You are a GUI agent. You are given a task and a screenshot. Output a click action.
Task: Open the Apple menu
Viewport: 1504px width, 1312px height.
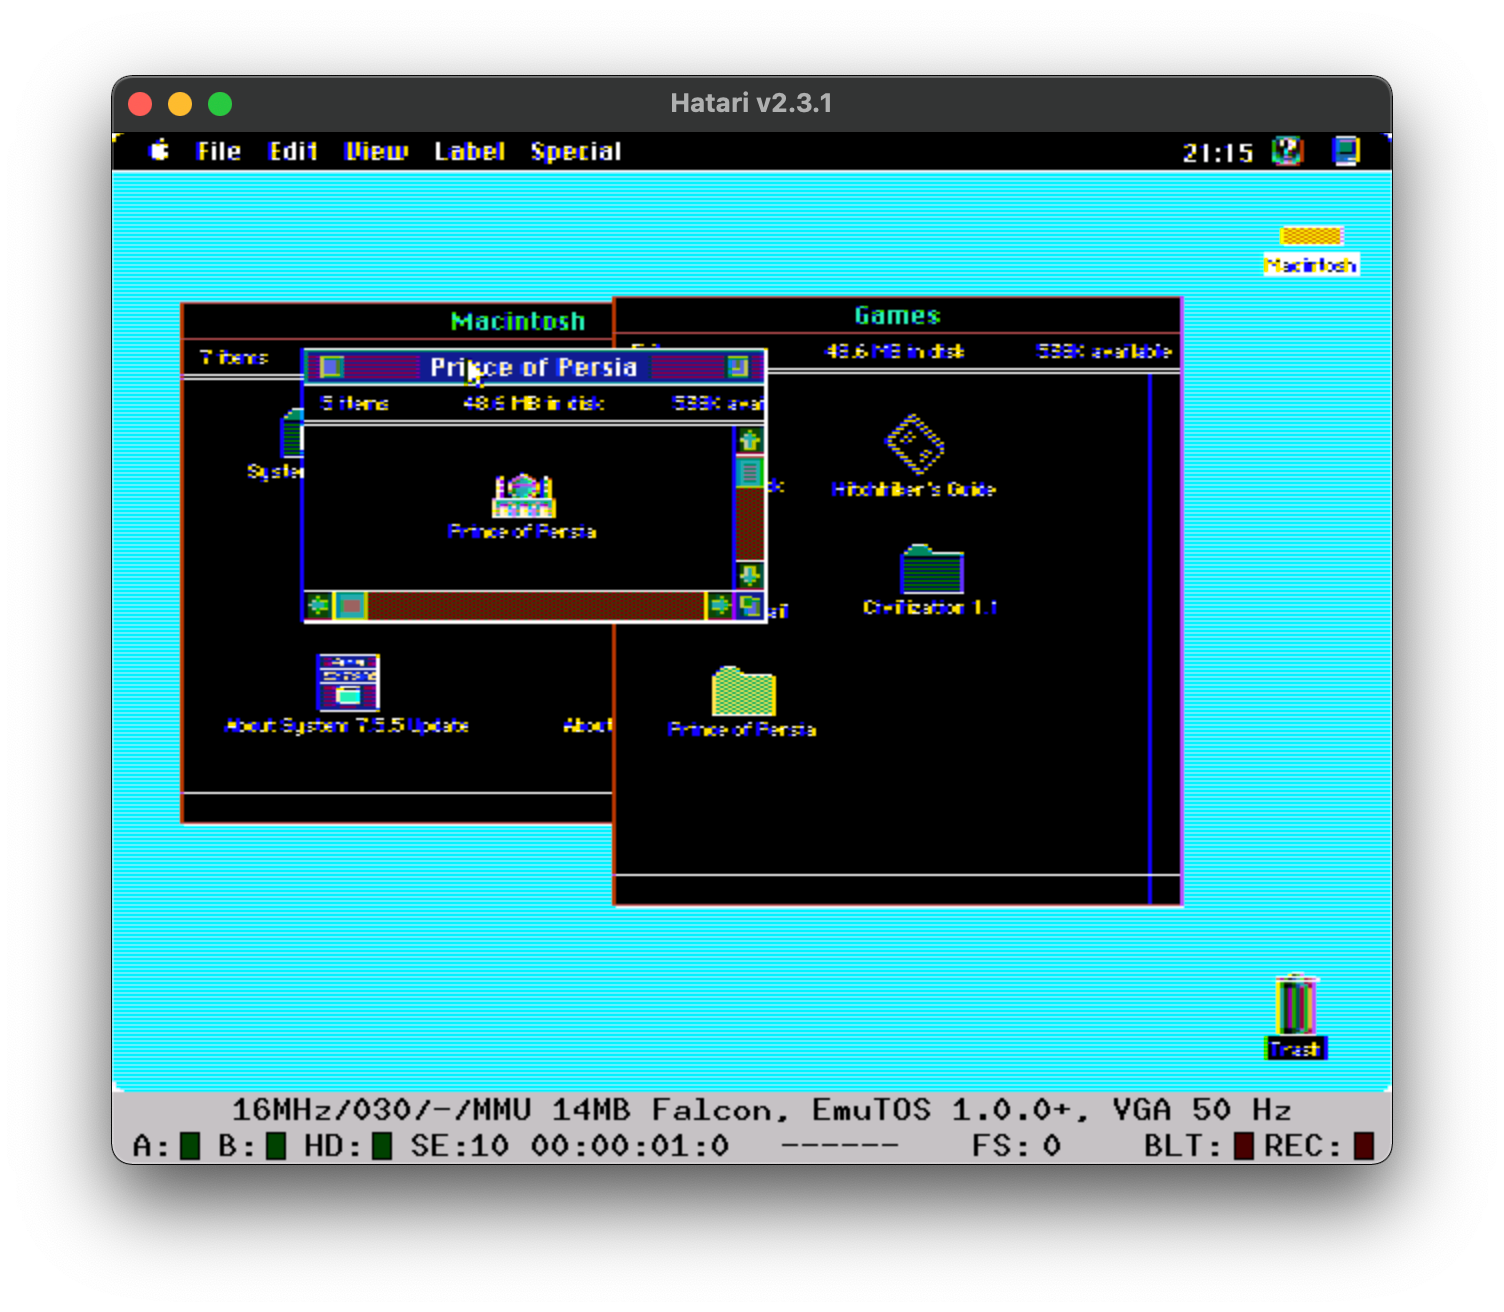pos(159,151)
